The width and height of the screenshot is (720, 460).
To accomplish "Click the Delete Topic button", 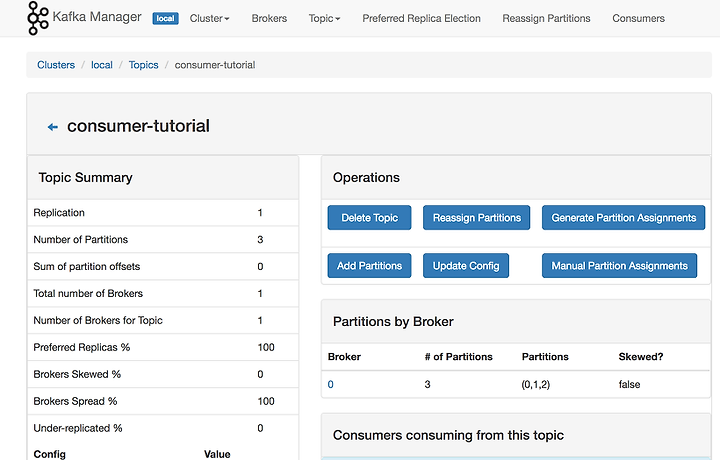I will 369,218.
